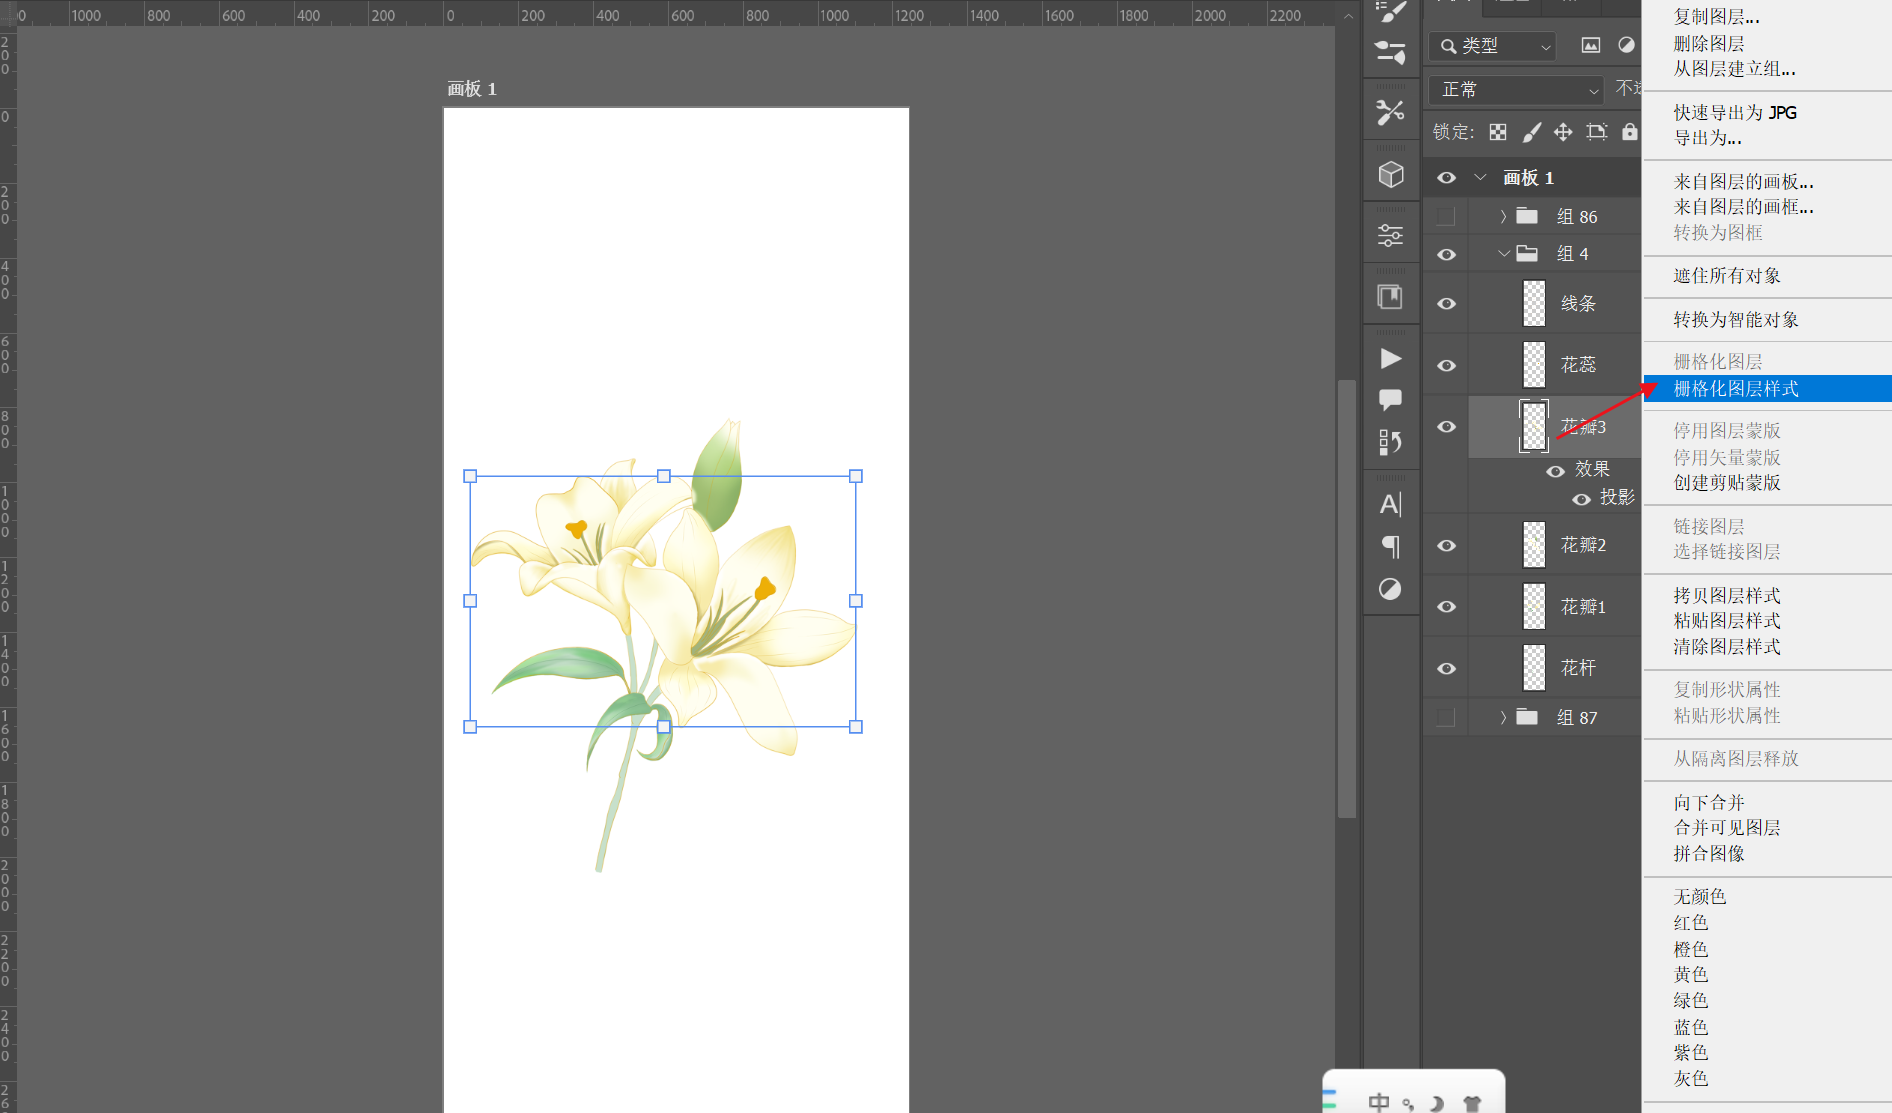The image size is (1892, 1113).
Task: Open the Properties sliders panel icon
Action: click(1390, 236)
